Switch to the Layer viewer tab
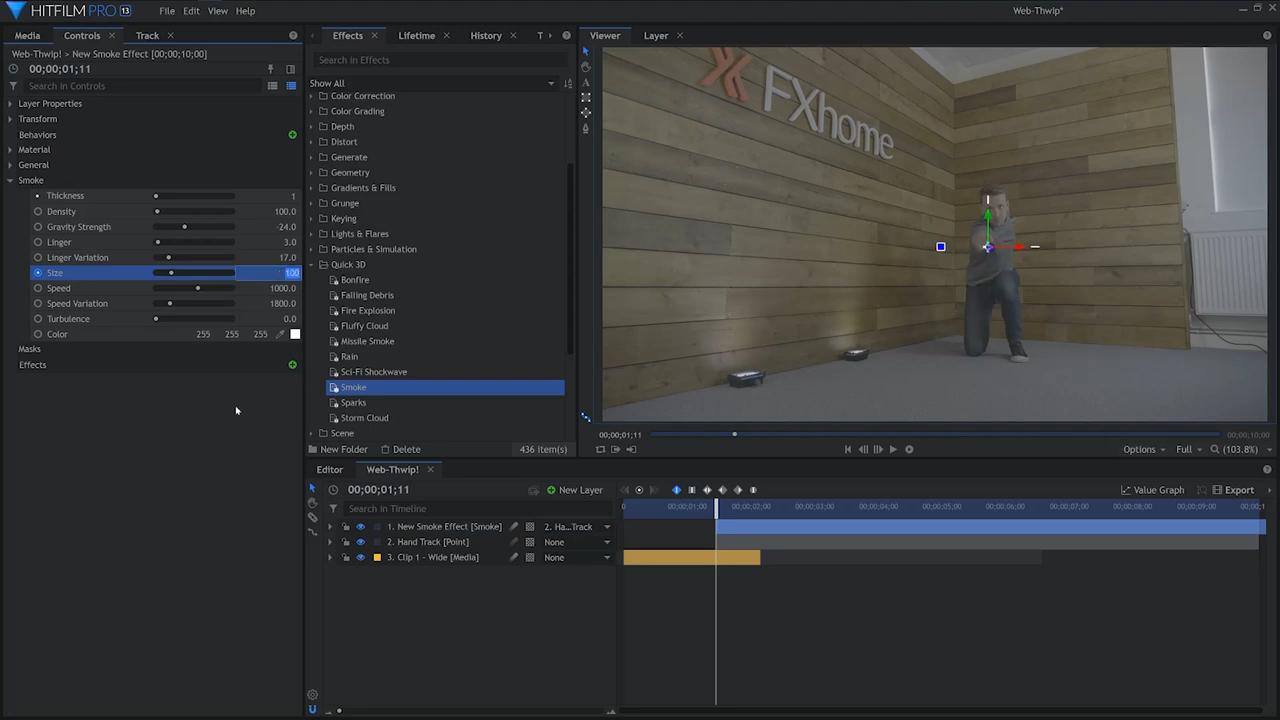Screen dimensions: 1280x720 click(656, 36)
